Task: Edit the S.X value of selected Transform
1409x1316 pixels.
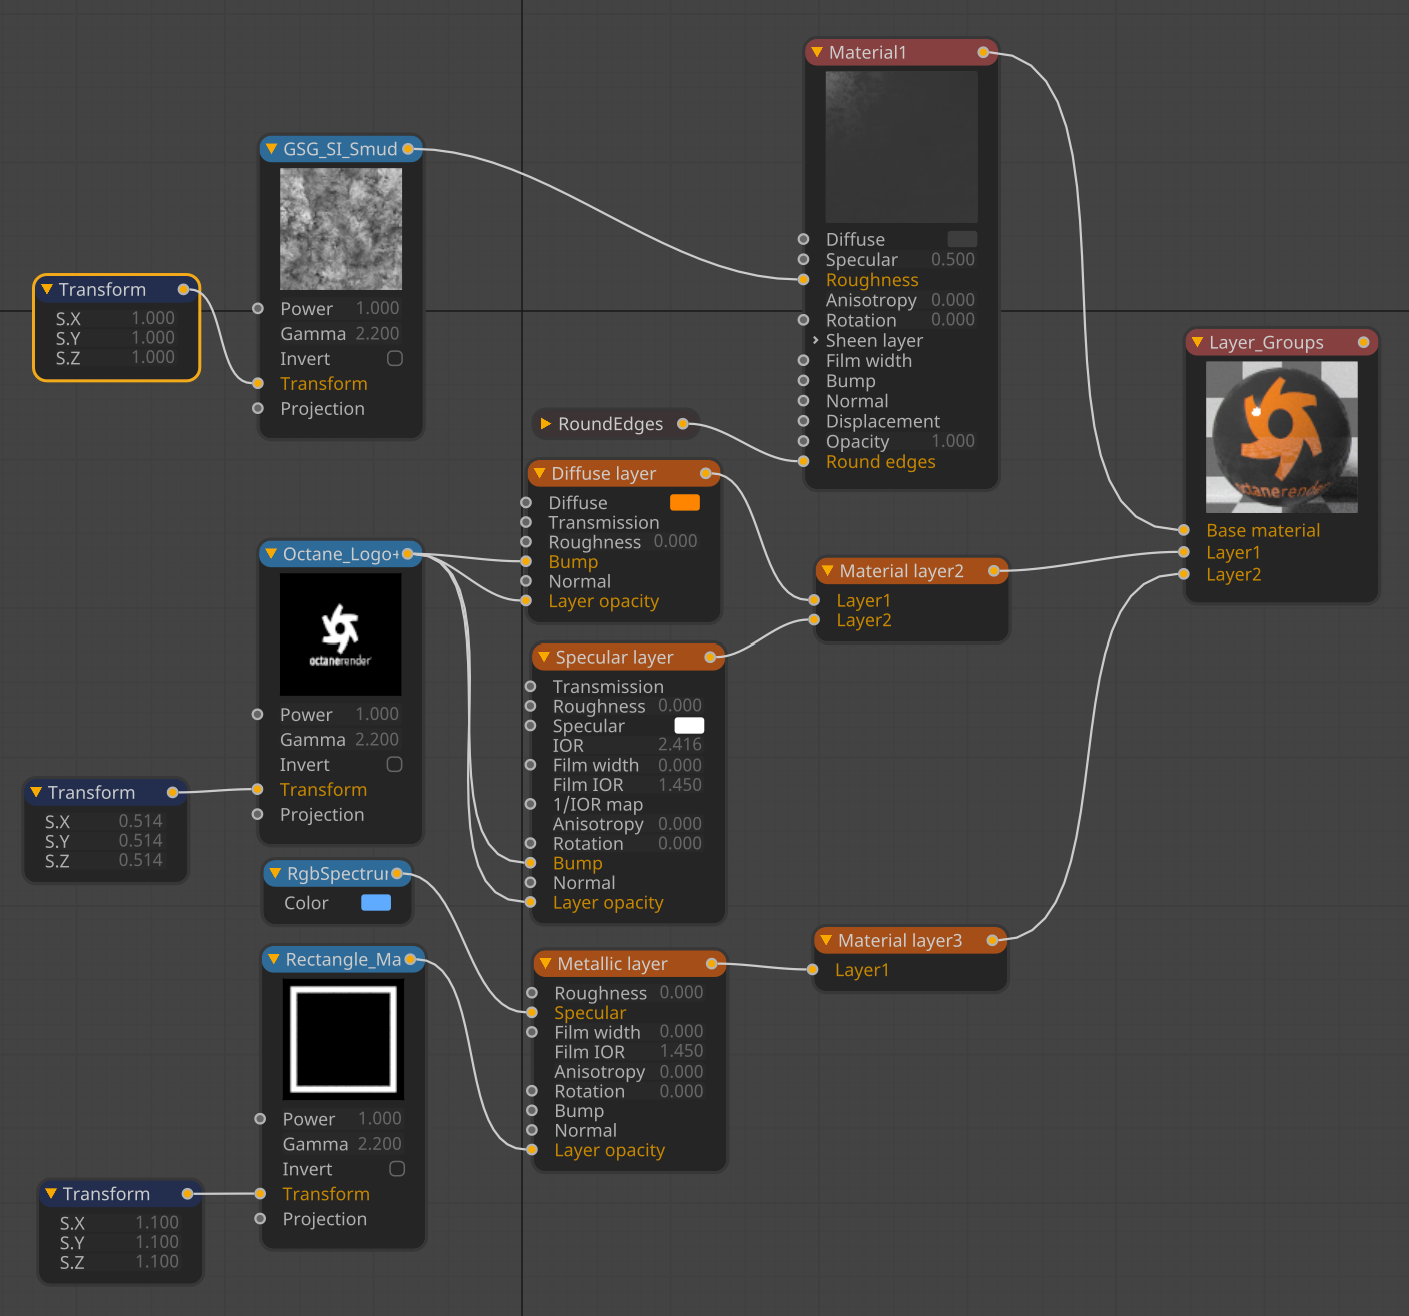Action: pos(152,318)
